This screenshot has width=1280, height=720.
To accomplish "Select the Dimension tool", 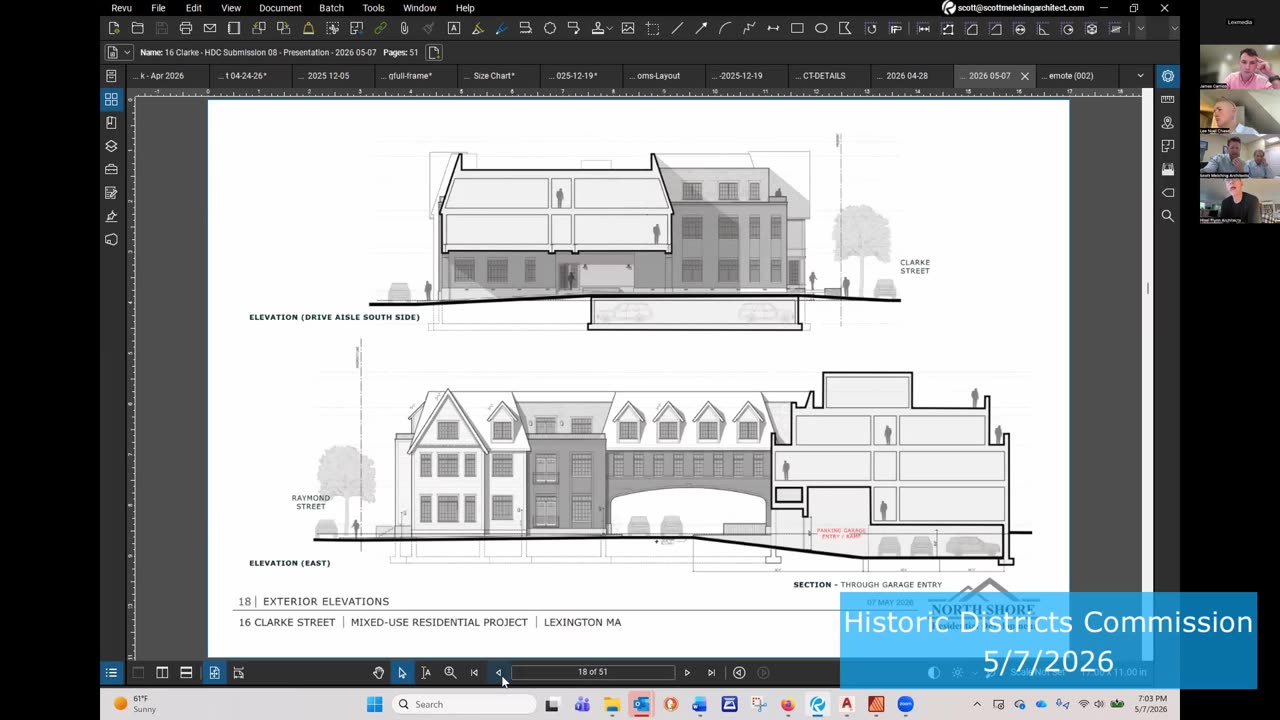I will [x=773, y=28].
